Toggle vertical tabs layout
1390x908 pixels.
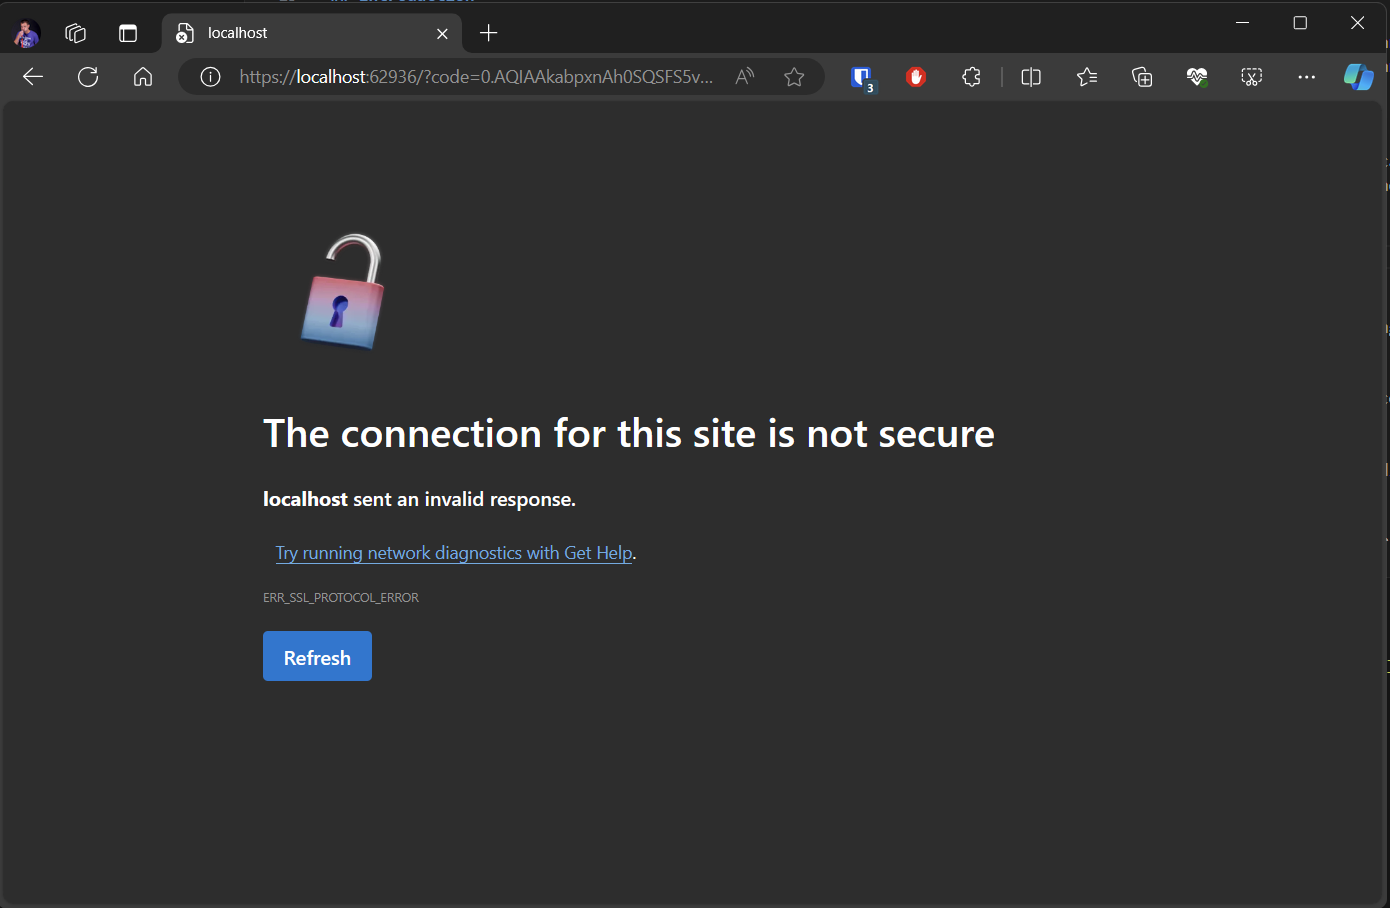(x=128, y=32)
